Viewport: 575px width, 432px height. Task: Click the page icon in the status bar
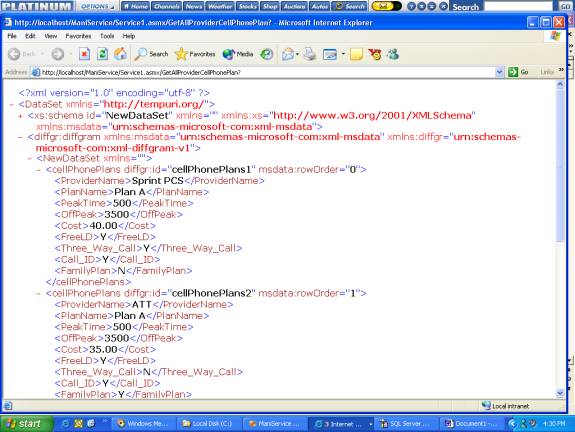click(8, 406)
